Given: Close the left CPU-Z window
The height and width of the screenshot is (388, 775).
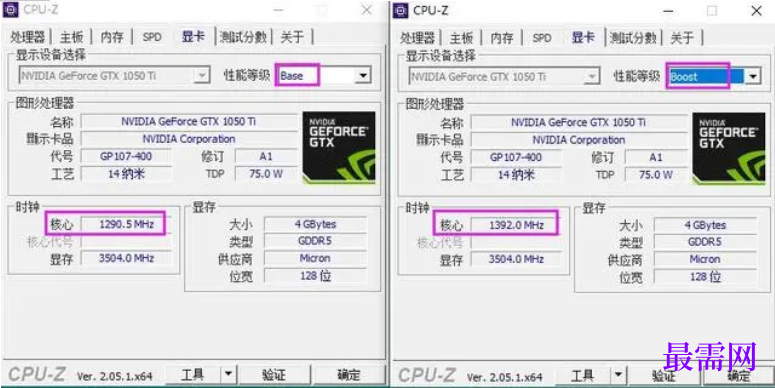Looking at the screenshot, I should point(367,10).
